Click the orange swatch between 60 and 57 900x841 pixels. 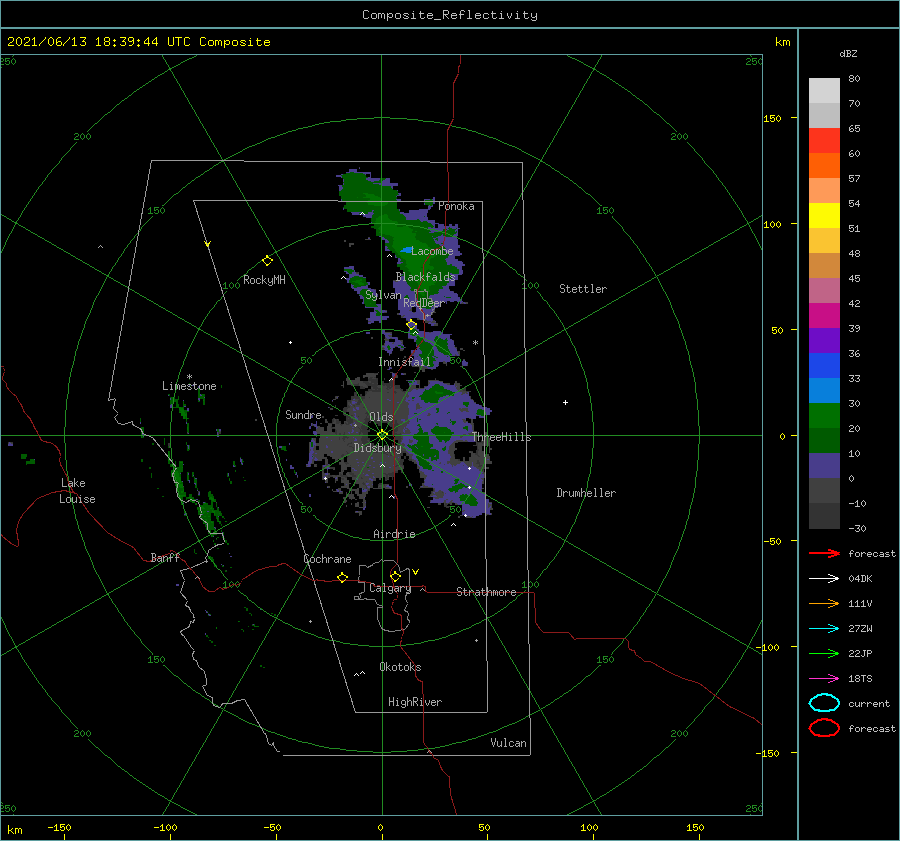[x=824, y=165]
